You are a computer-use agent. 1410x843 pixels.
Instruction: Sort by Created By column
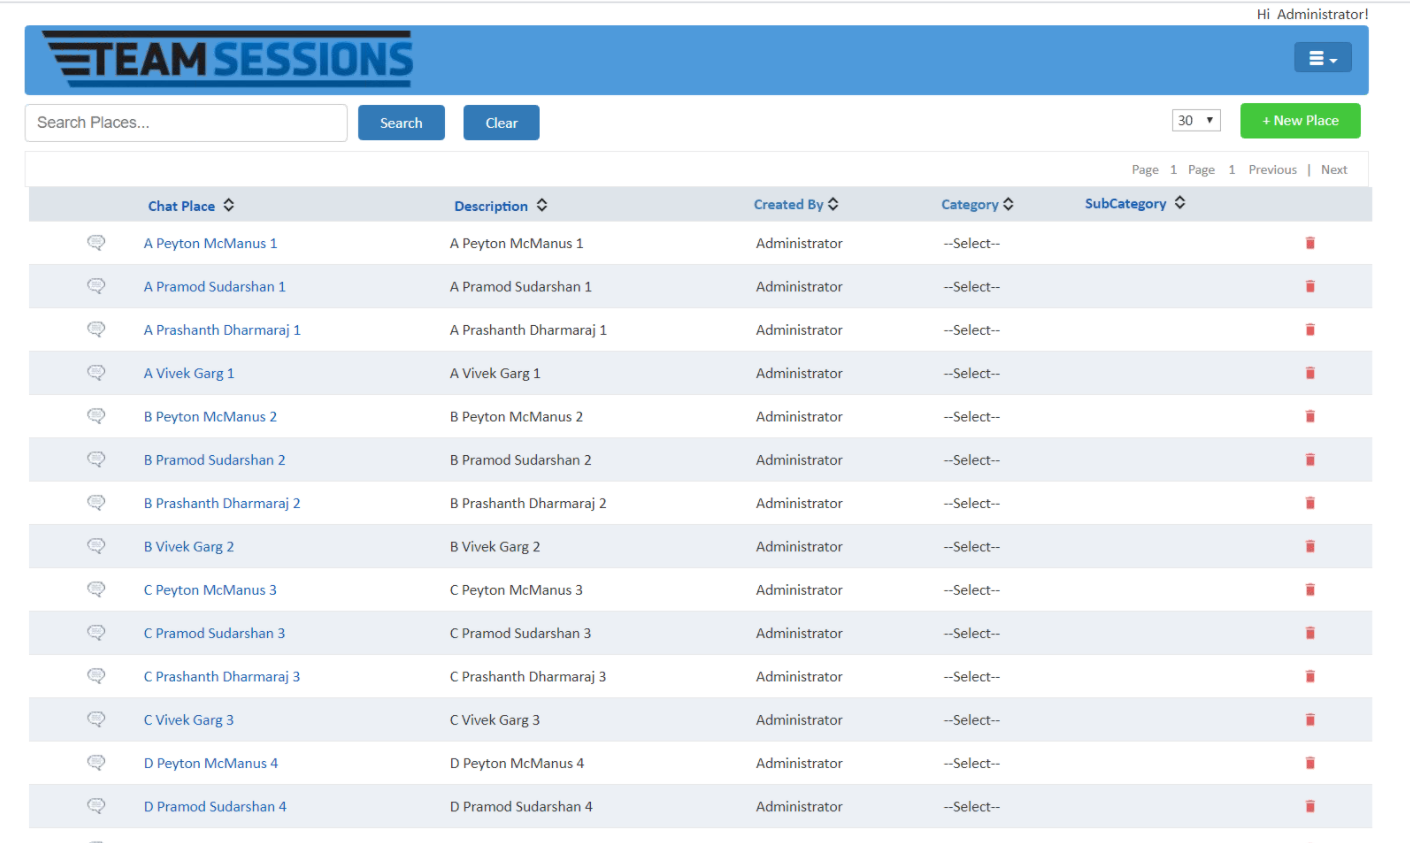796,204
